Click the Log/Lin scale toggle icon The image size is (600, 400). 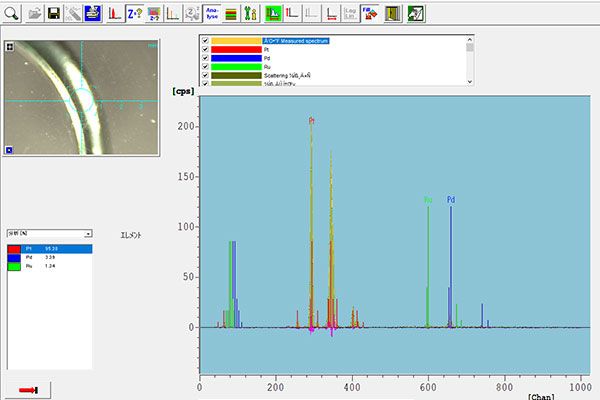[350, 13]
